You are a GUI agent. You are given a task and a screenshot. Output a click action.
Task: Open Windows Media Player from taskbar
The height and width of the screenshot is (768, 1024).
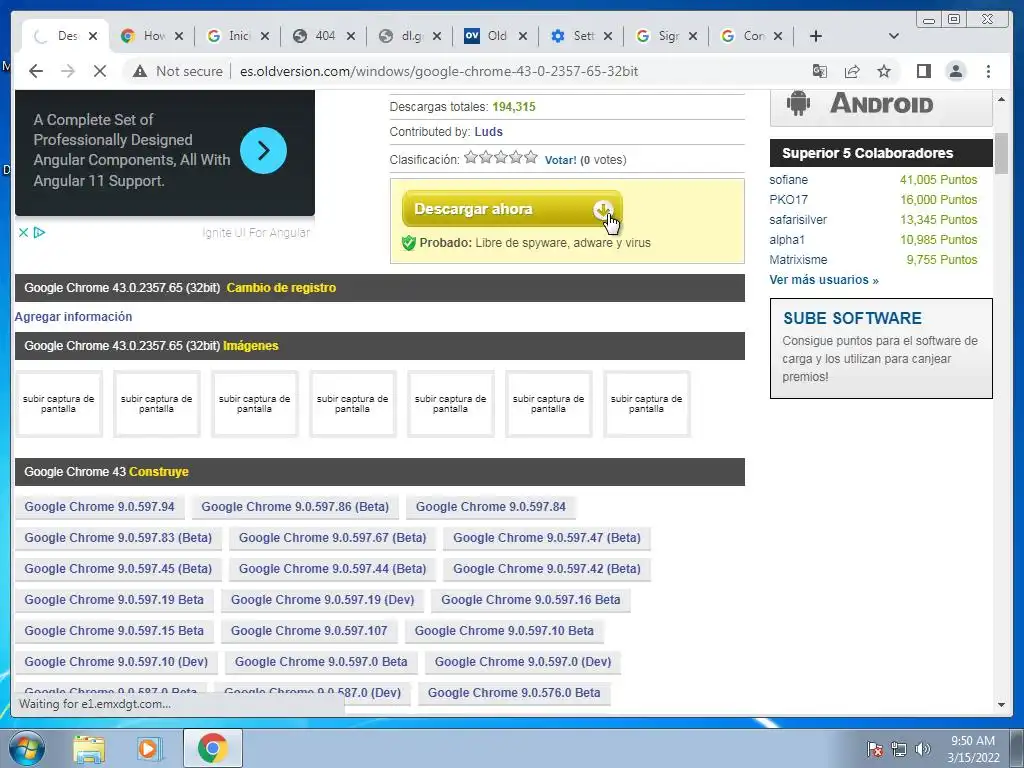pos(148,748)
